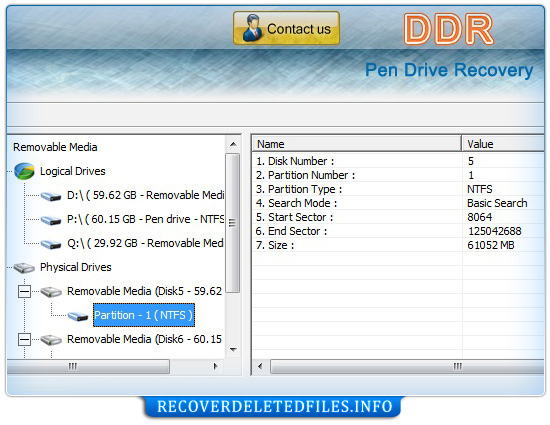This screenshot has height=425, width=550.
Task: Collapse the Disk5 Removable Media node
Action: (x=24, y=291)
